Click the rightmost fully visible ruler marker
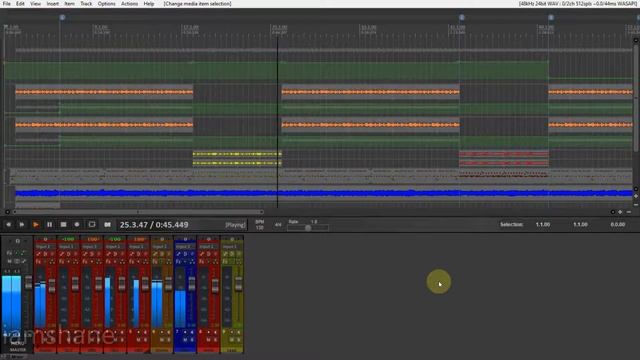 pos(551,17)
